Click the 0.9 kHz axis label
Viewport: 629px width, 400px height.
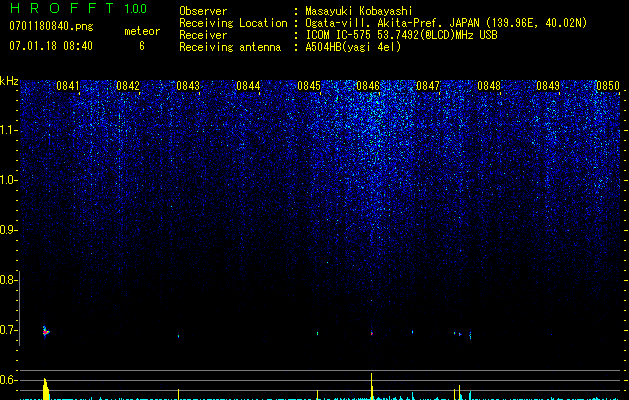tap(8, 230)
